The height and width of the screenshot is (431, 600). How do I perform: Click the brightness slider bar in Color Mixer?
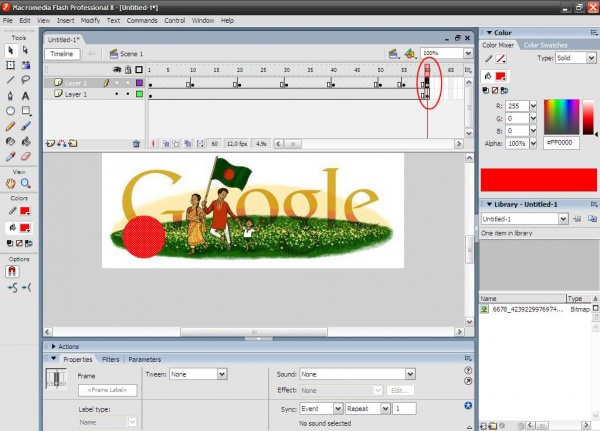[x=588, y=117]
